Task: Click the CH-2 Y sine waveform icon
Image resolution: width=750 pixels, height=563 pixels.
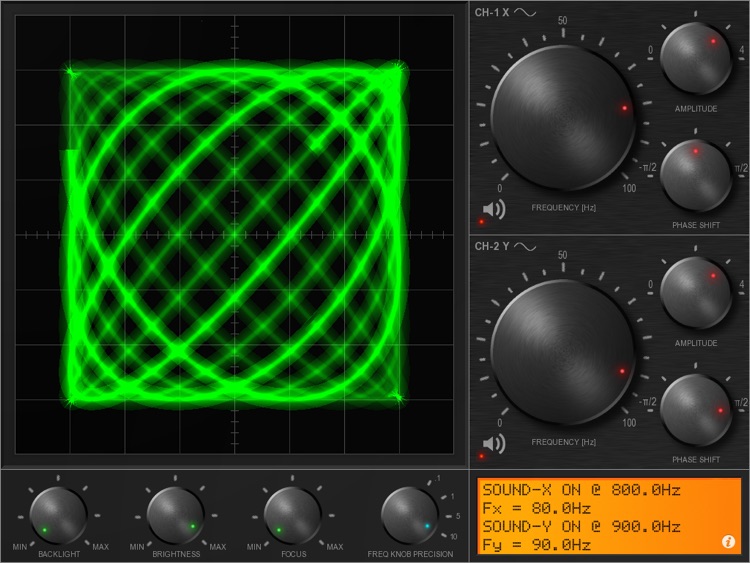Action: tap(525, 247)
